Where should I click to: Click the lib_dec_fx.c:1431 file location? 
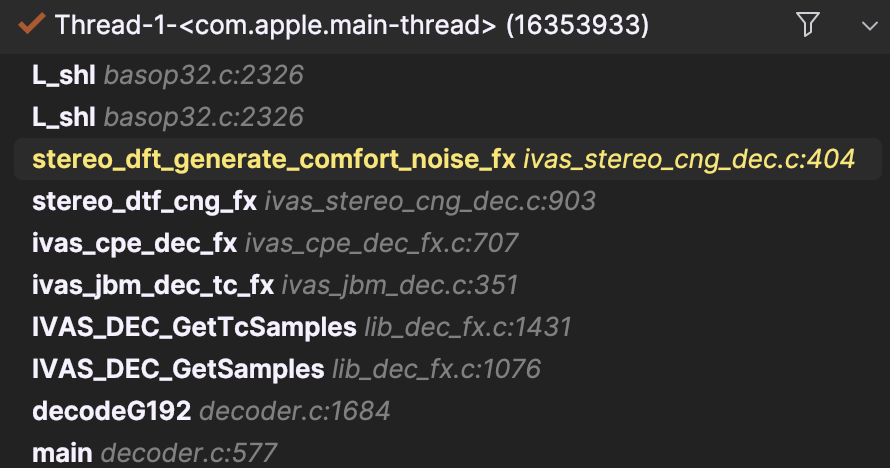coord(465,327)
